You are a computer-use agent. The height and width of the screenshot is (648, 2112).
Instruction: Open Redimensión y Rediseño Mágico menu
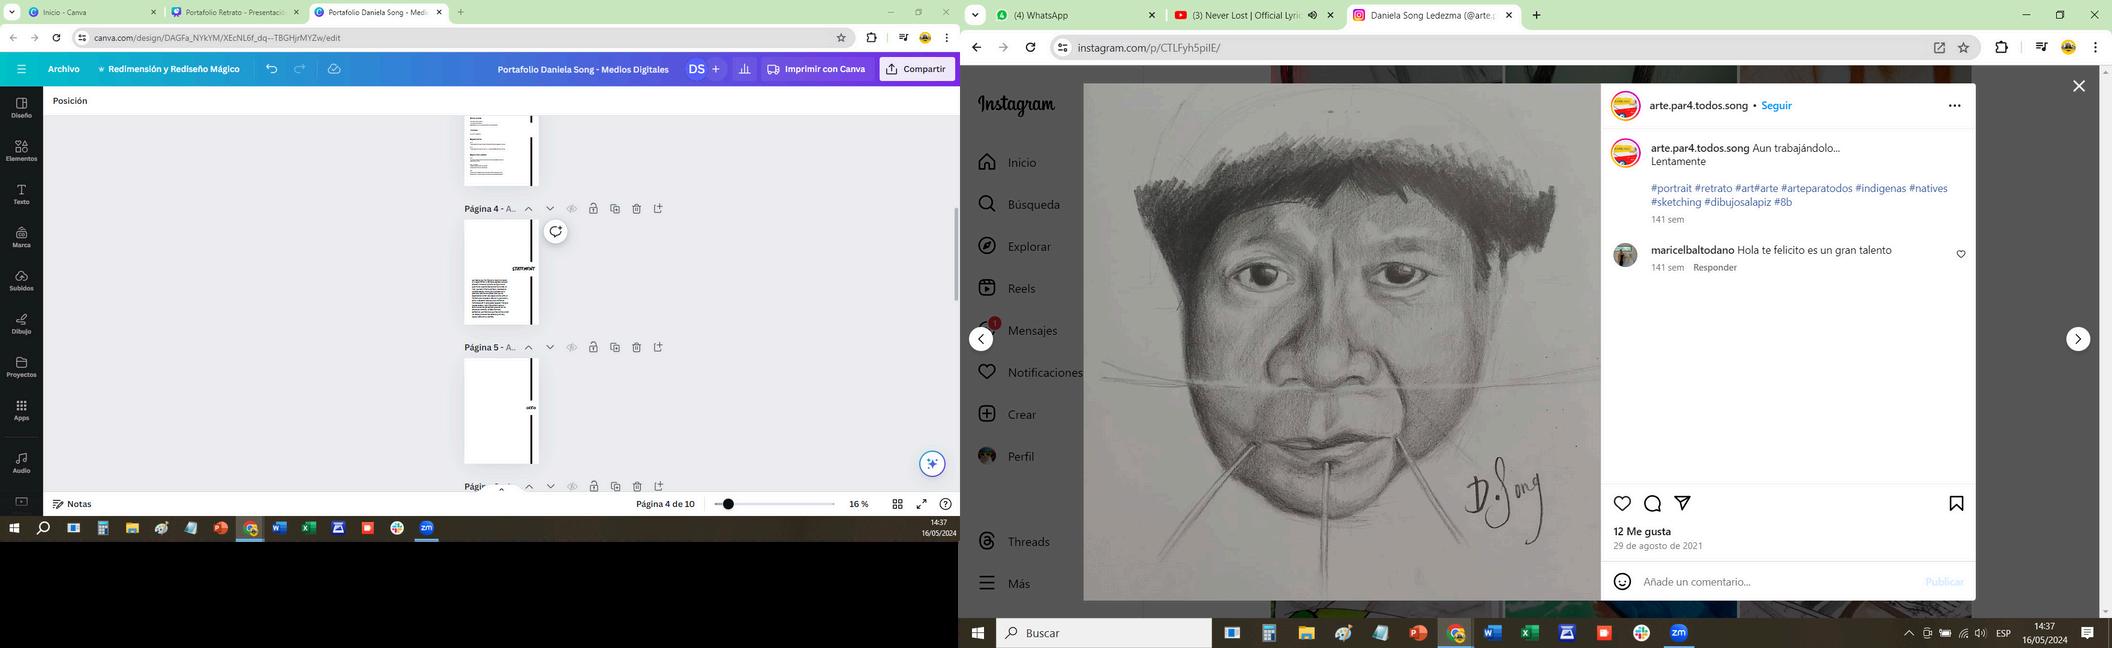tap(168, 69)
